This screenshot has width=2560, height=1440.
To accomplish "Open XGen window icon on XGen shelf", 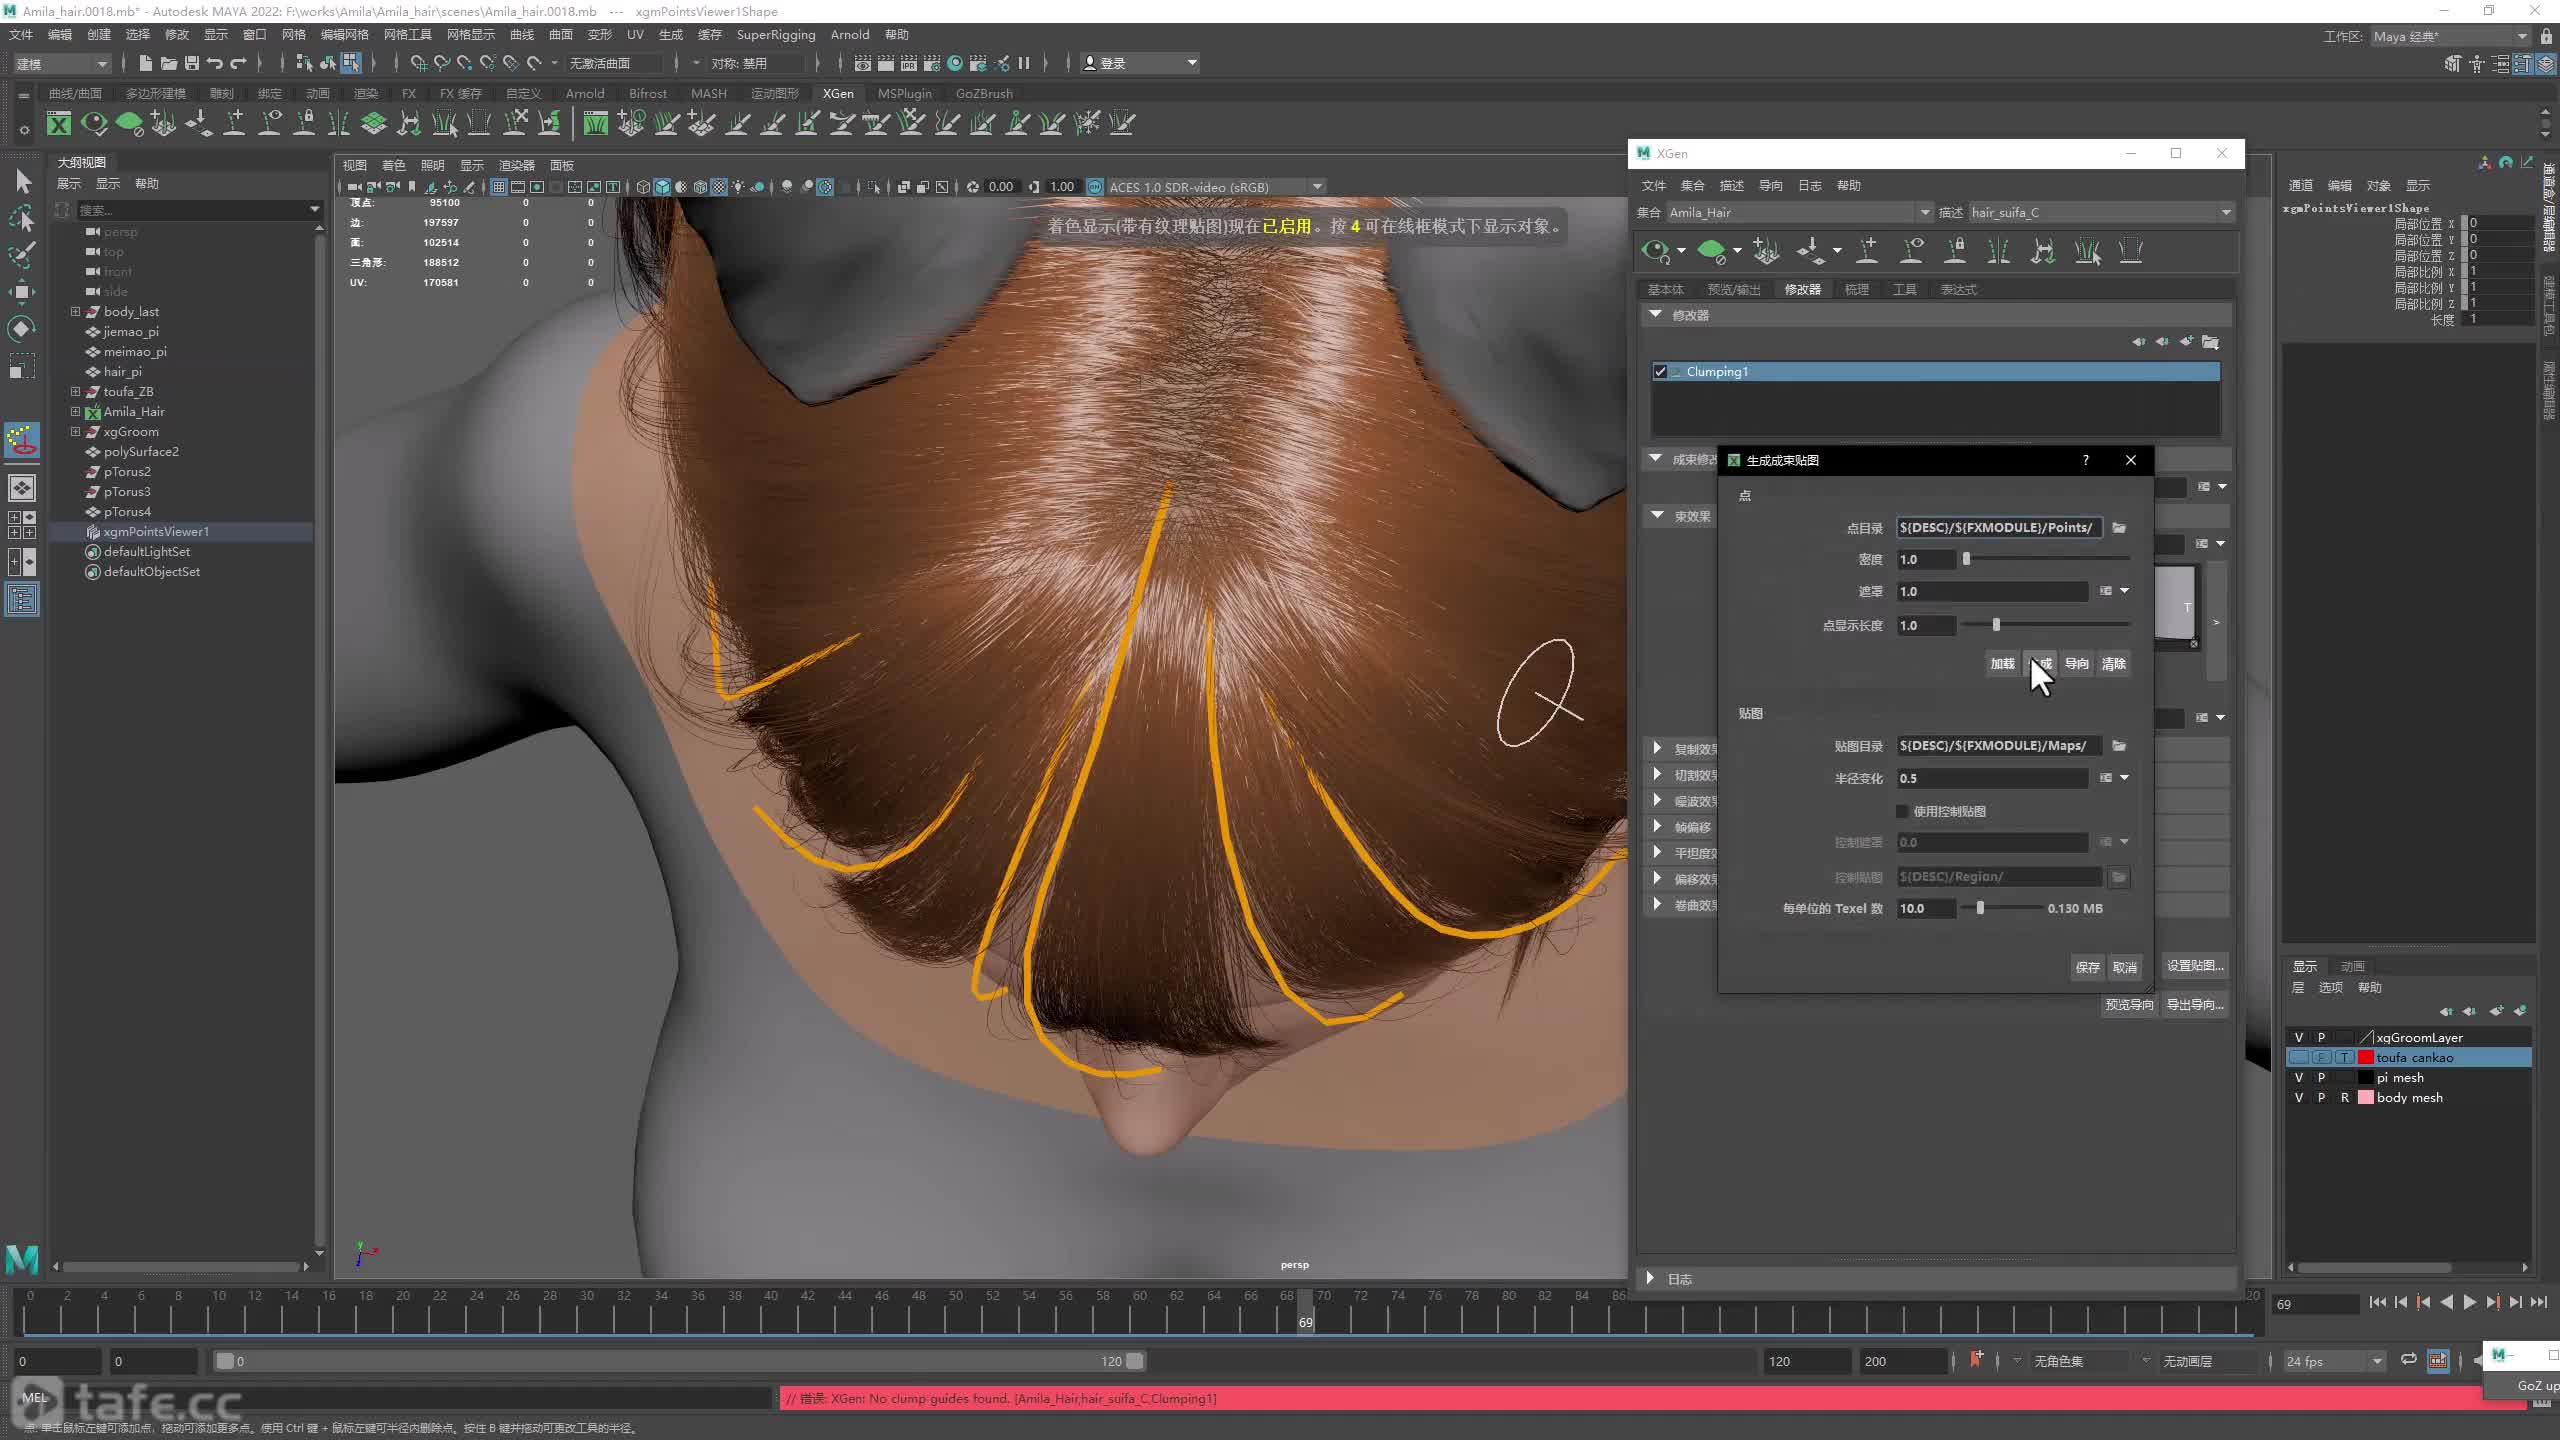I will point(59,123).
